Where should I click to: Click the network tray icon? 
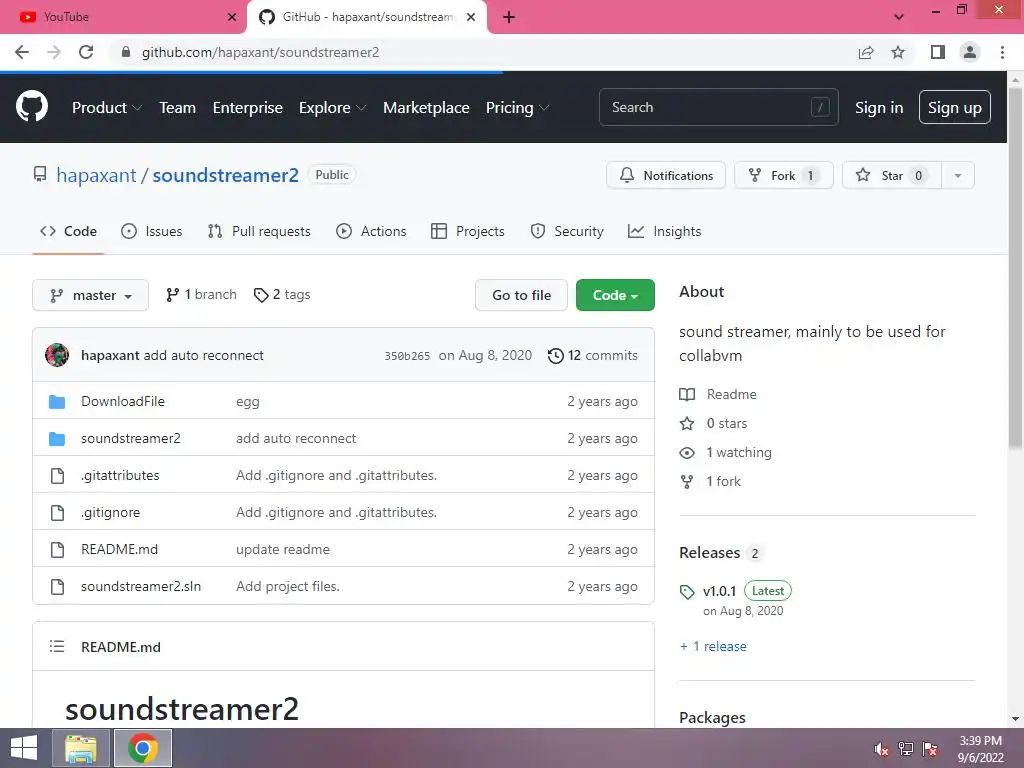pyautogui.click(x=906, y=749)
